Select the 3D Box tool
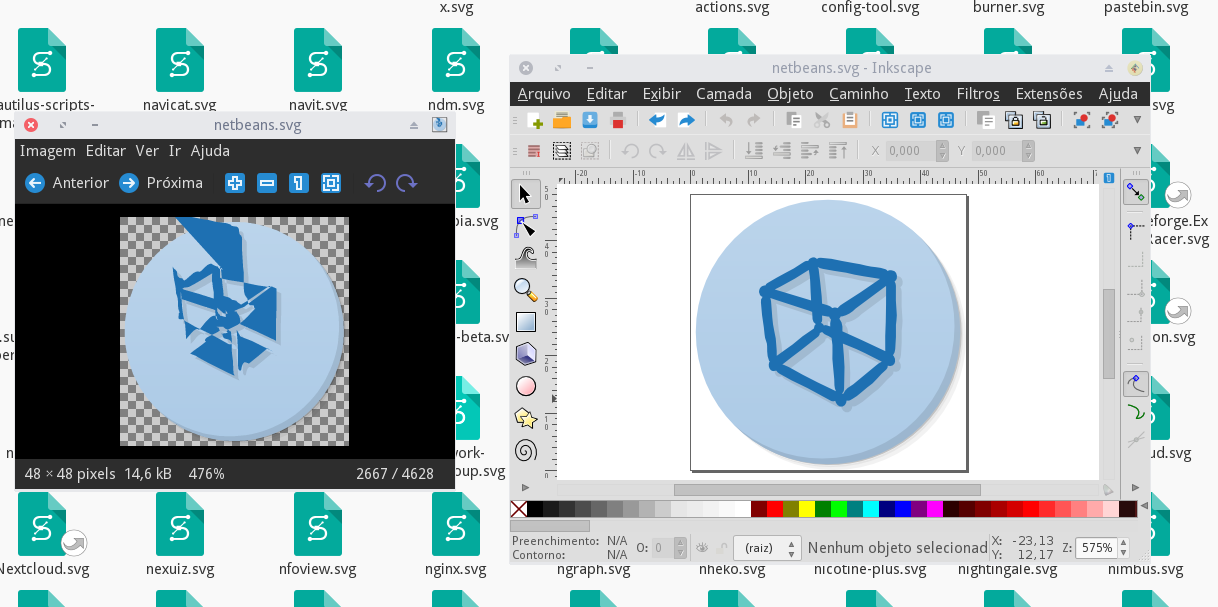The image size is (1218, 607). [526, 353]
